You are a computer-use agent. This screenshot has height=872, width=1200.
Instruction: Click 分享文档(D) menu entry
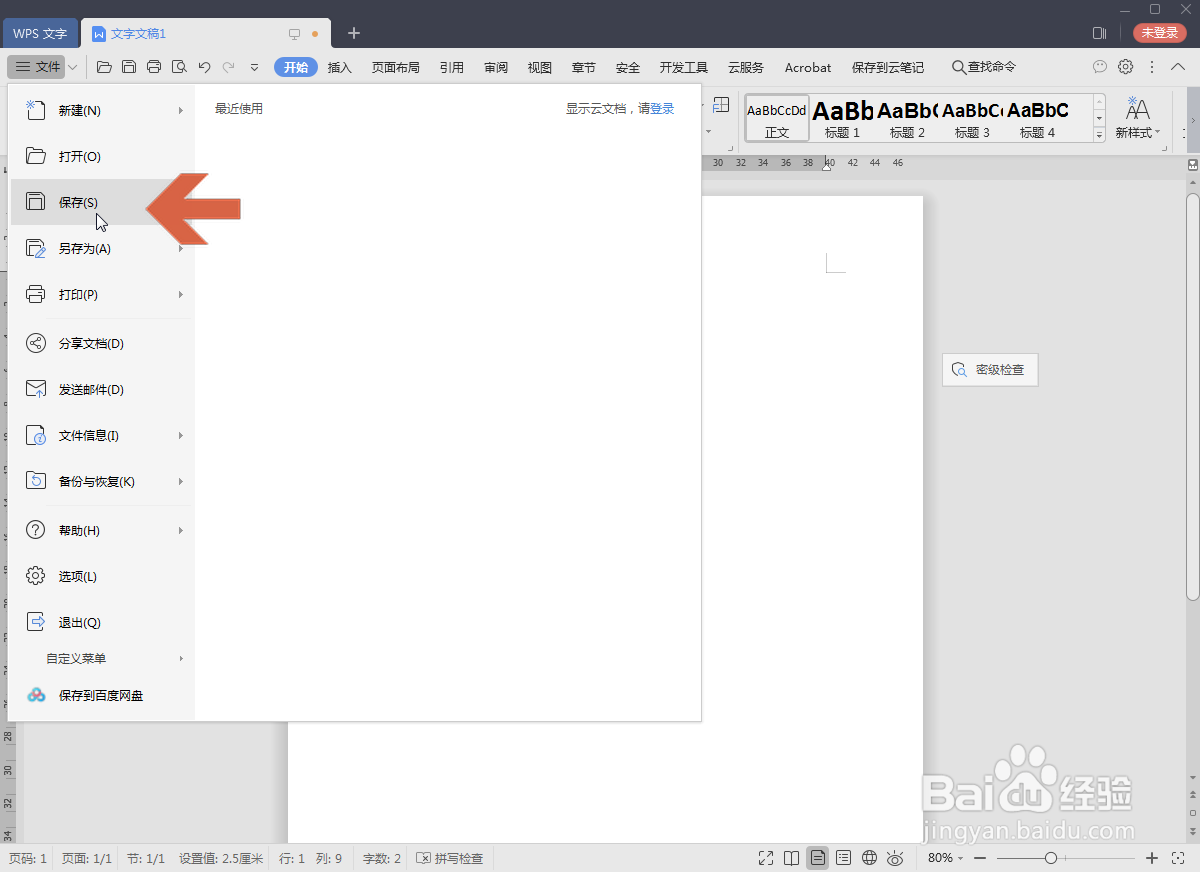pyautogui.click(x=101, y=343)
